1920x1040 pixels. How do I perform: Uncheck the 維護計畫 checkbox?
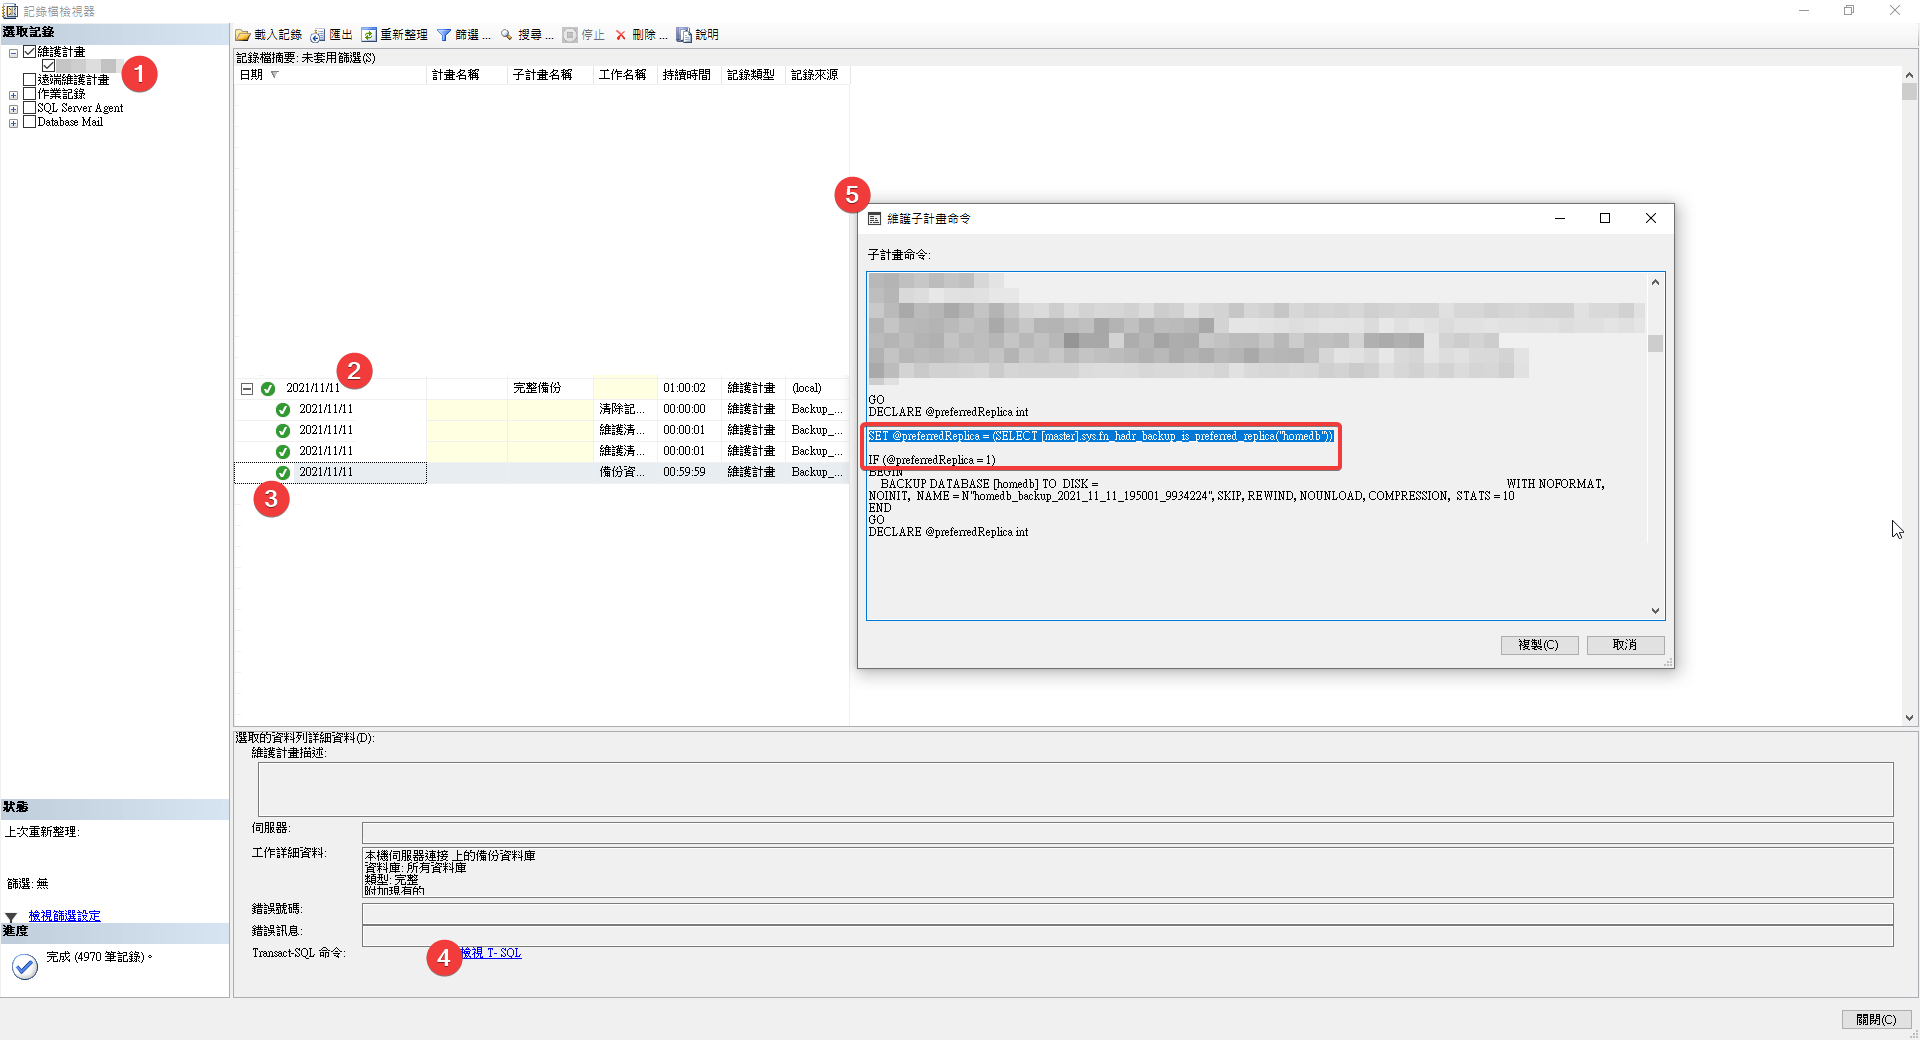coord(30,52)
